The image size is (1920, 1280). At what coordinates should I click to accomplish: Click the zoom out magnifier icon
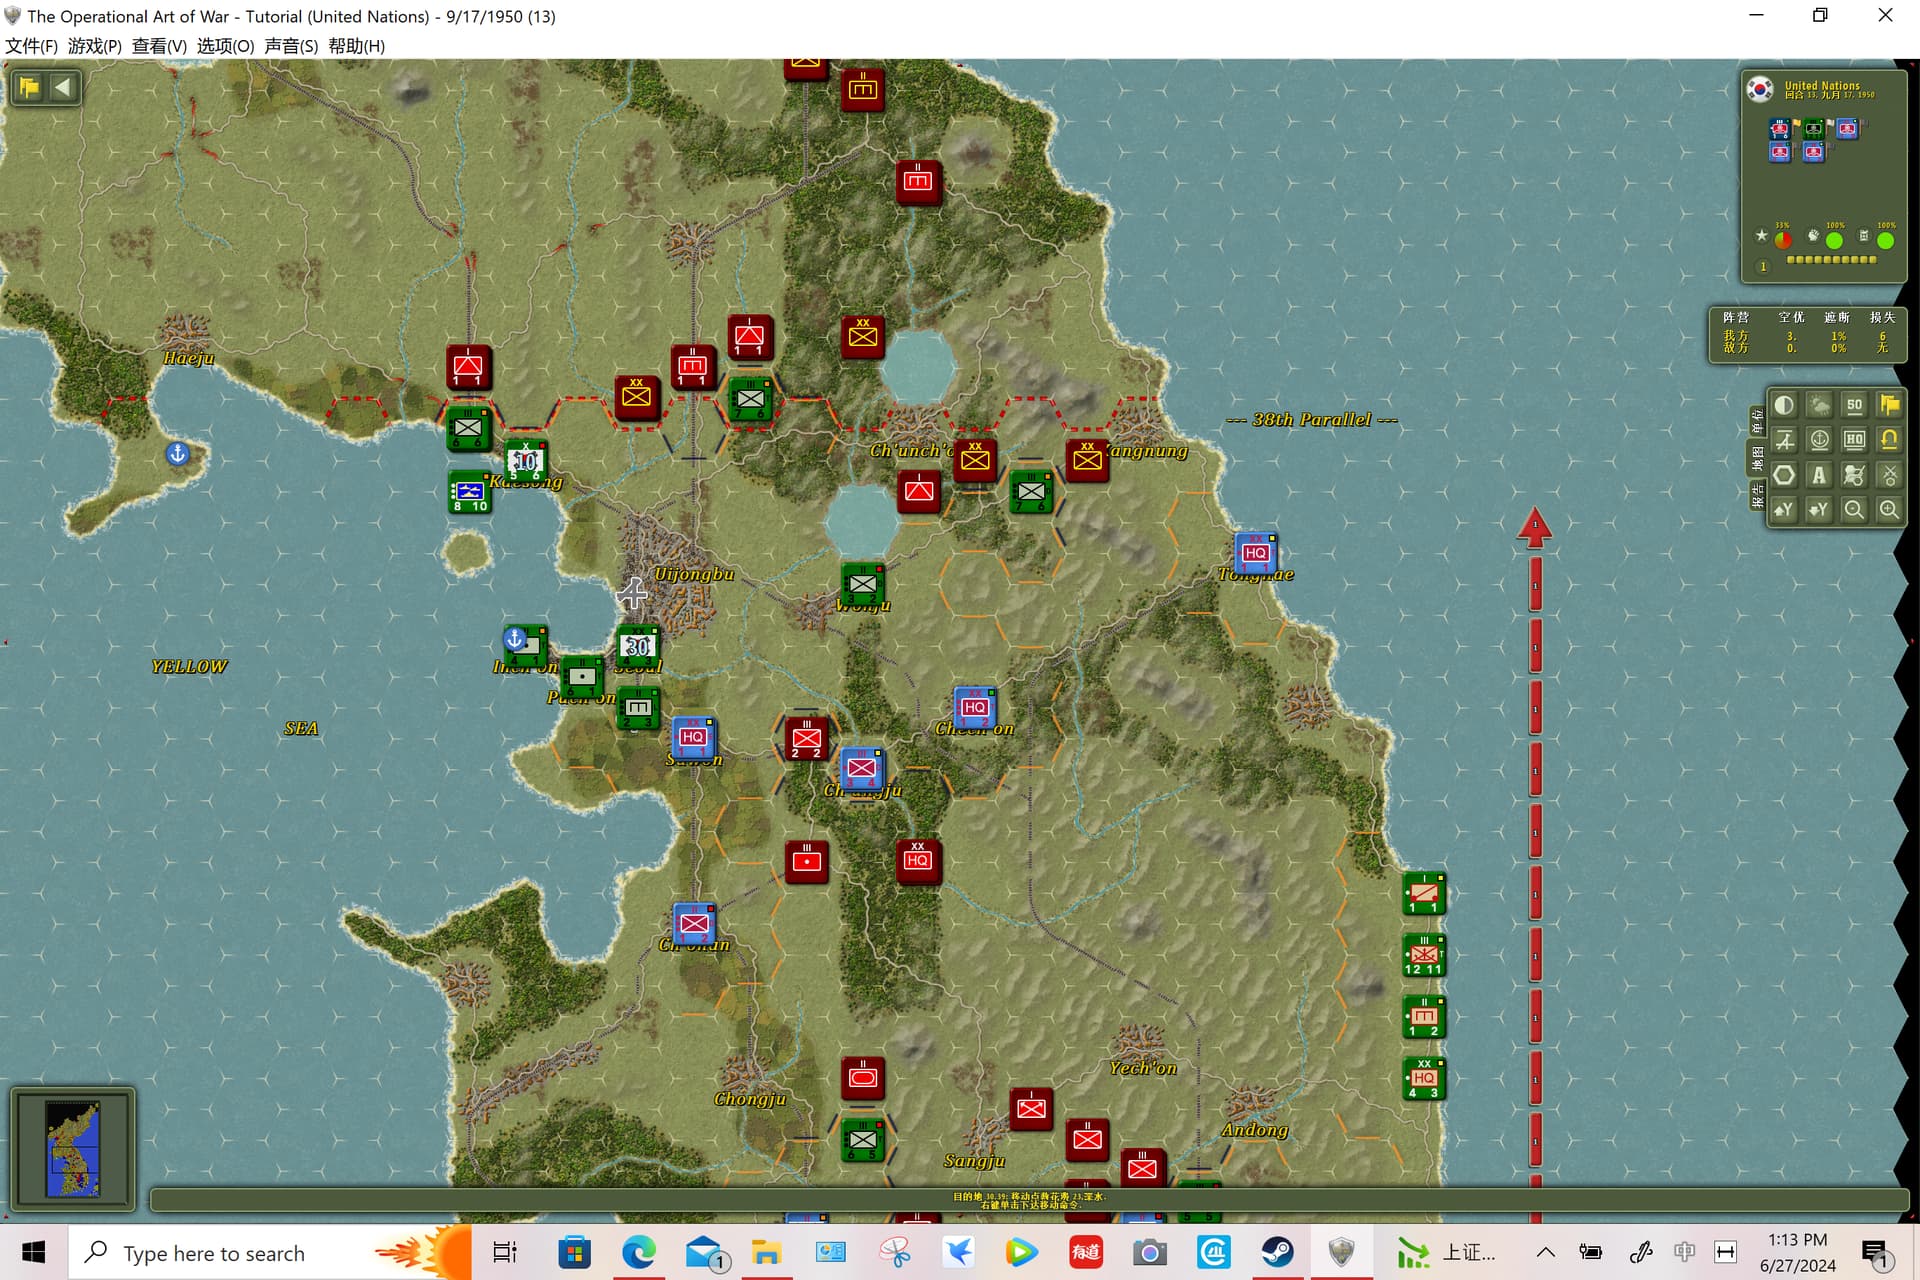(x=1854, y=510)
